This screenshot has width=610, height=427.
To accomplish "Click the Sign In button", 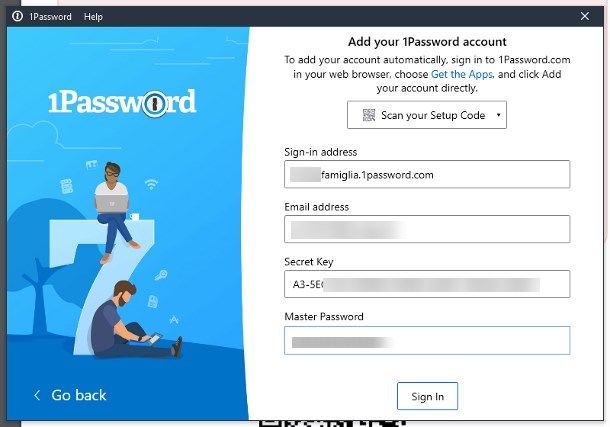I will coord(427,396).
